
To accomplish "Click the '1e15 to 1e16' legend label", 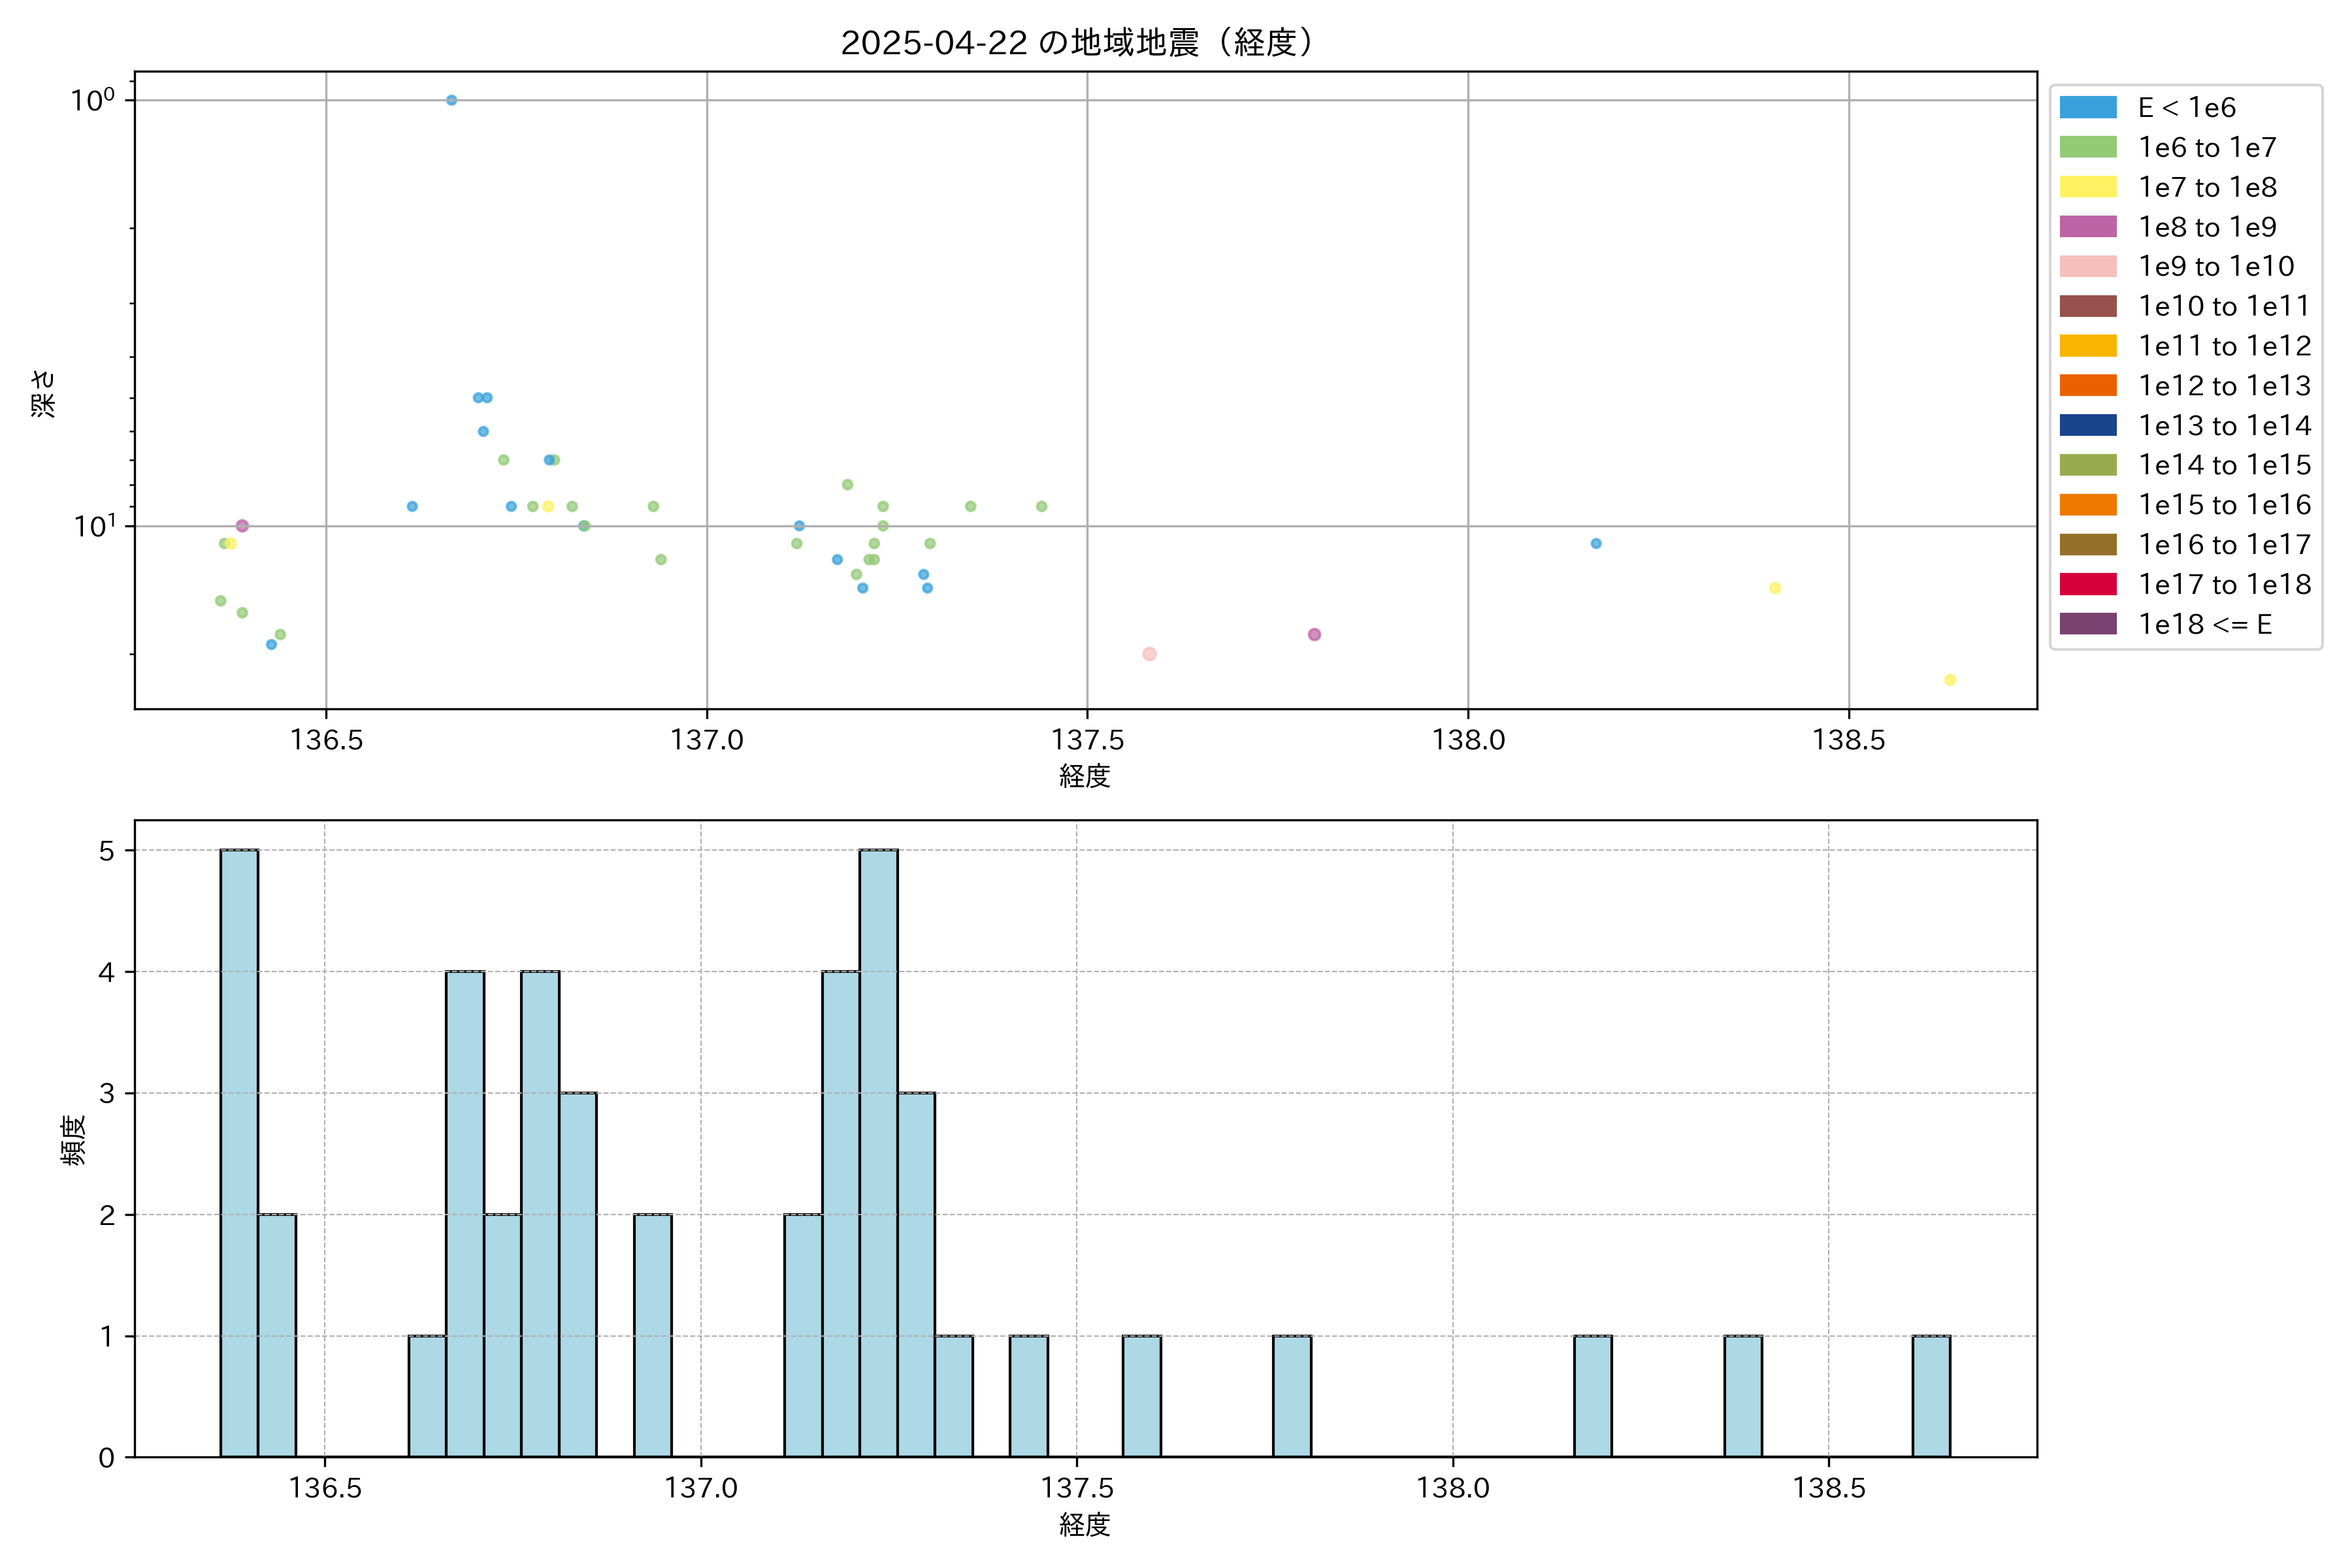I will (x=2224, y=505).
